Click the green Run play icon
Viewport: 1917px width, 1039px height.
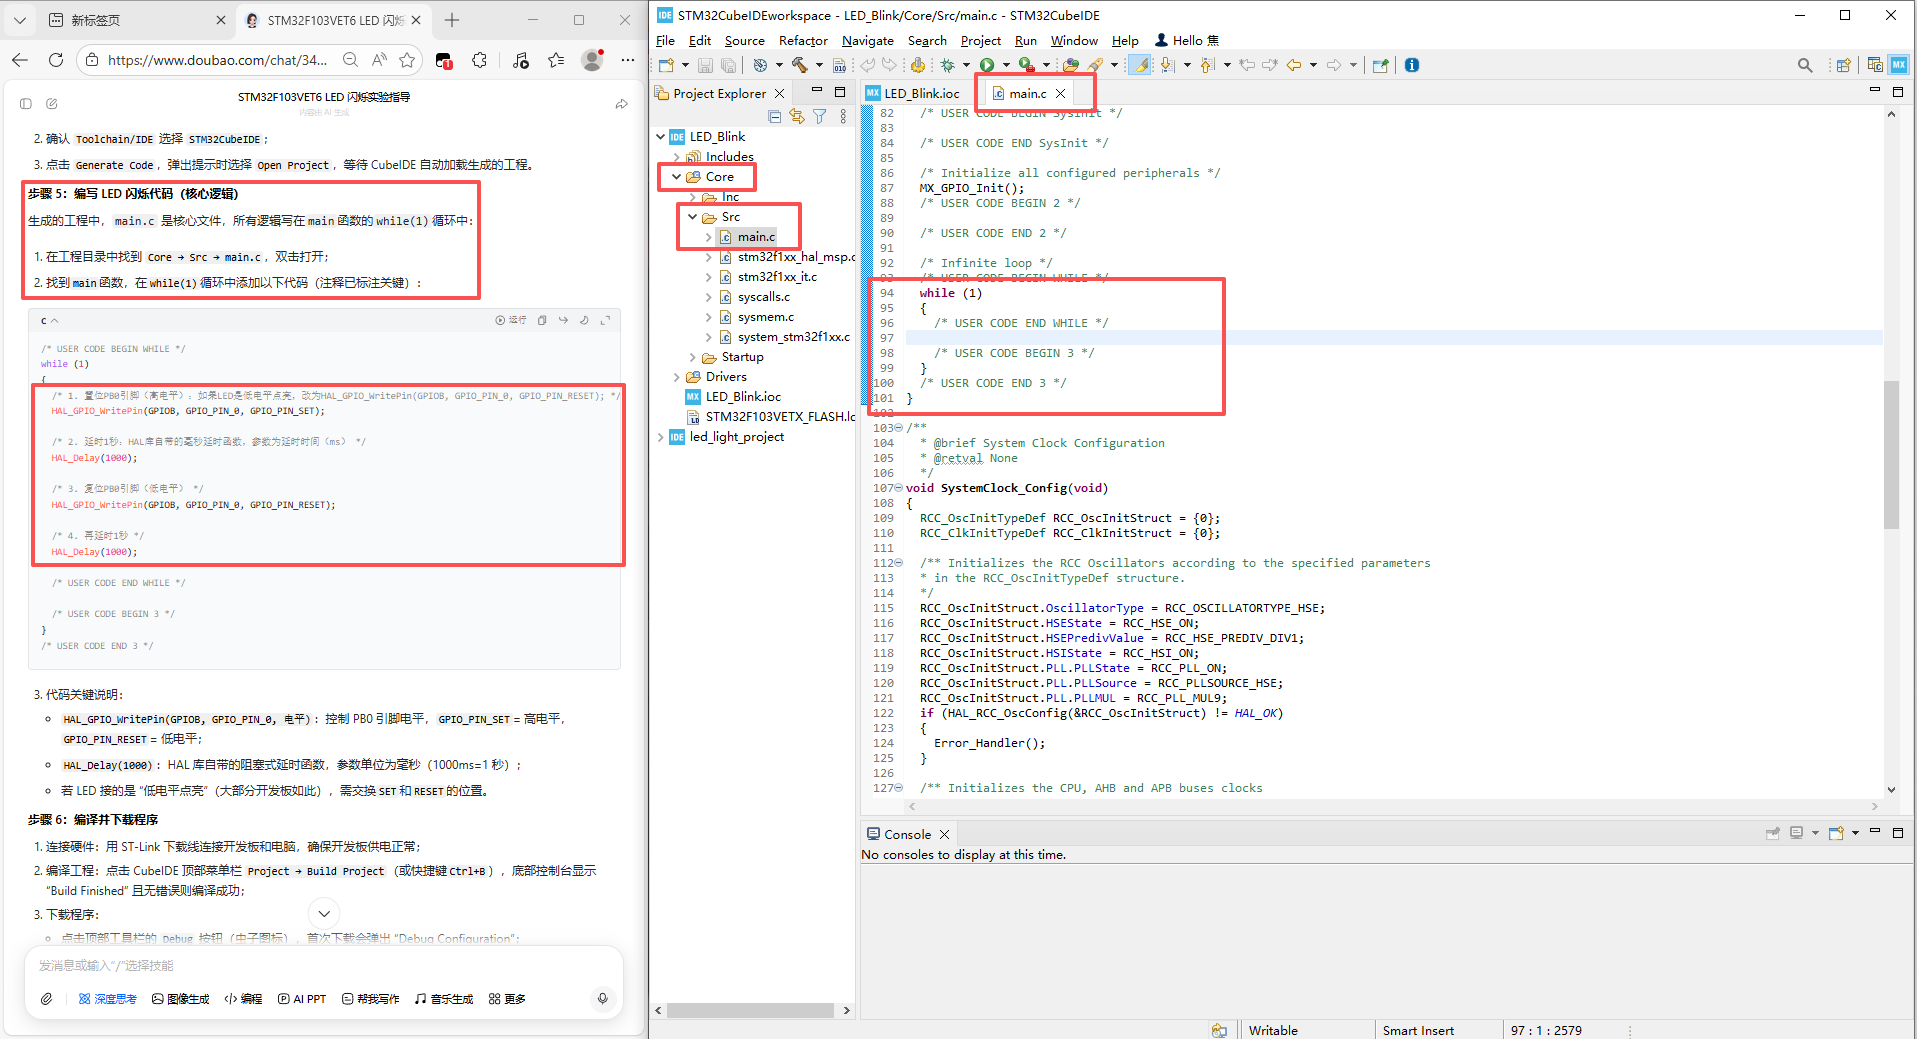[x=987, y=65]
